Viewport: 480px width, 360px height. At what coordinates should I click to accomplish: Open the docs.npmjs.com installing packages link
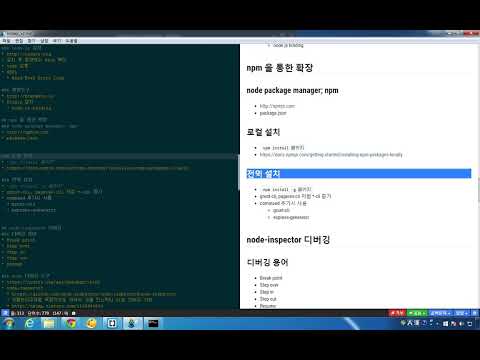[331, 155]
